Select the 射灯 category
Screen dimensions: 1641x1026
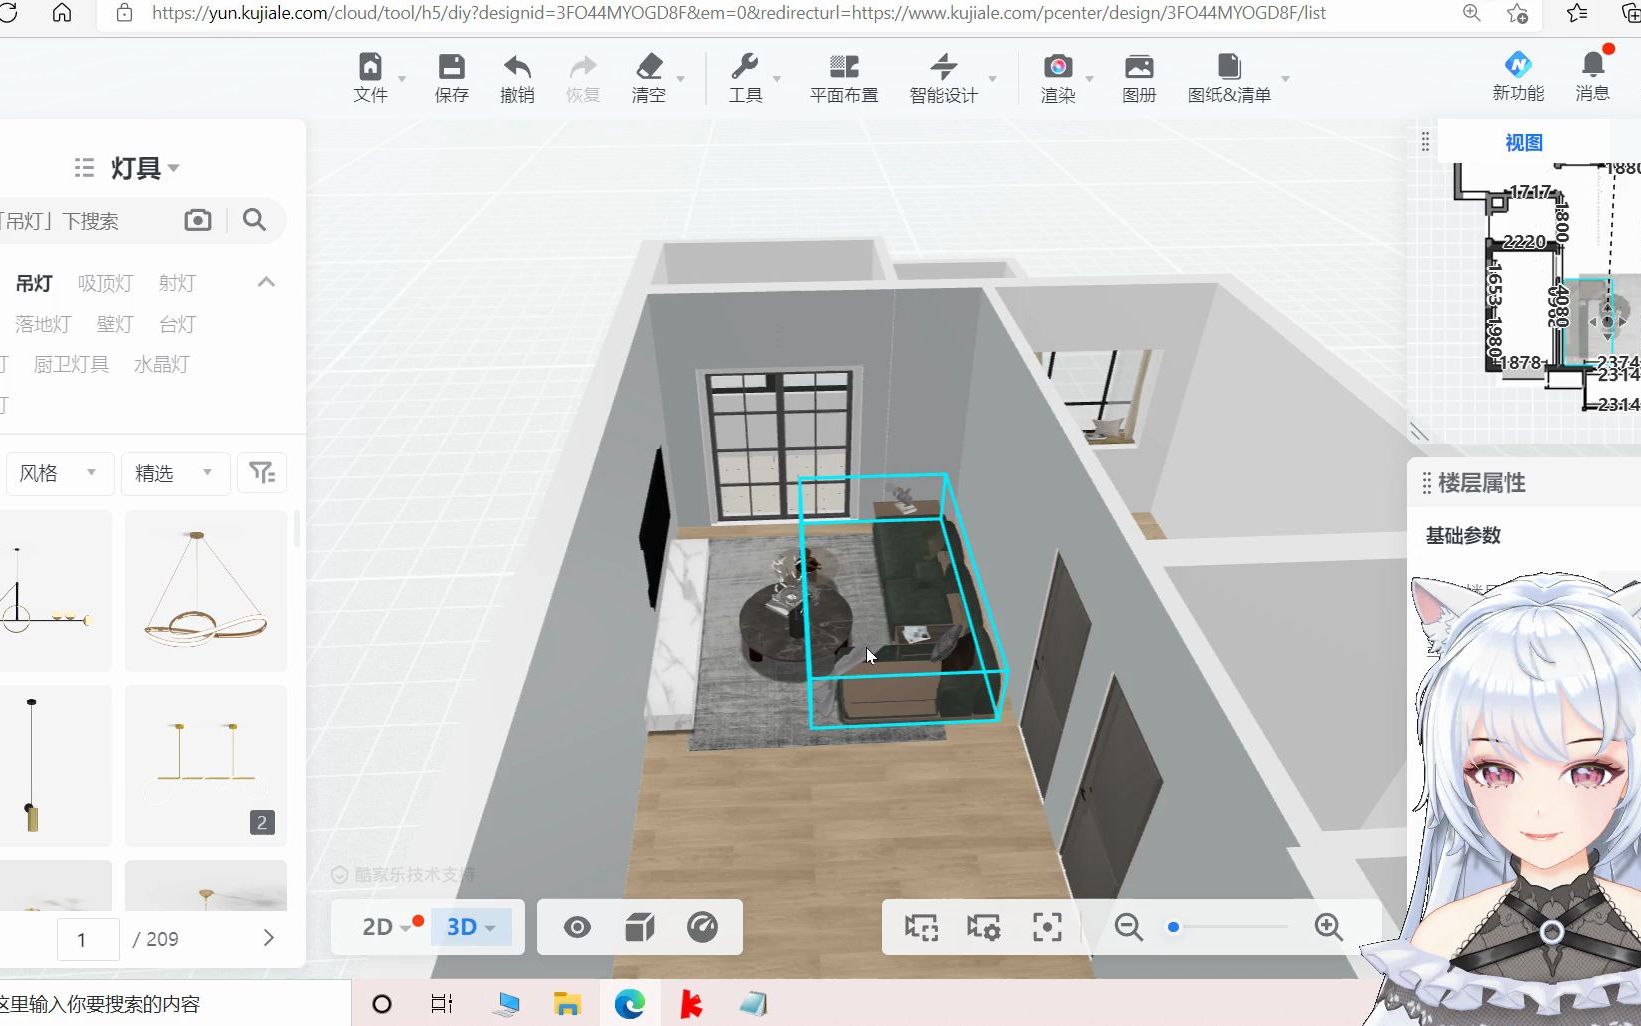(177, 283)
